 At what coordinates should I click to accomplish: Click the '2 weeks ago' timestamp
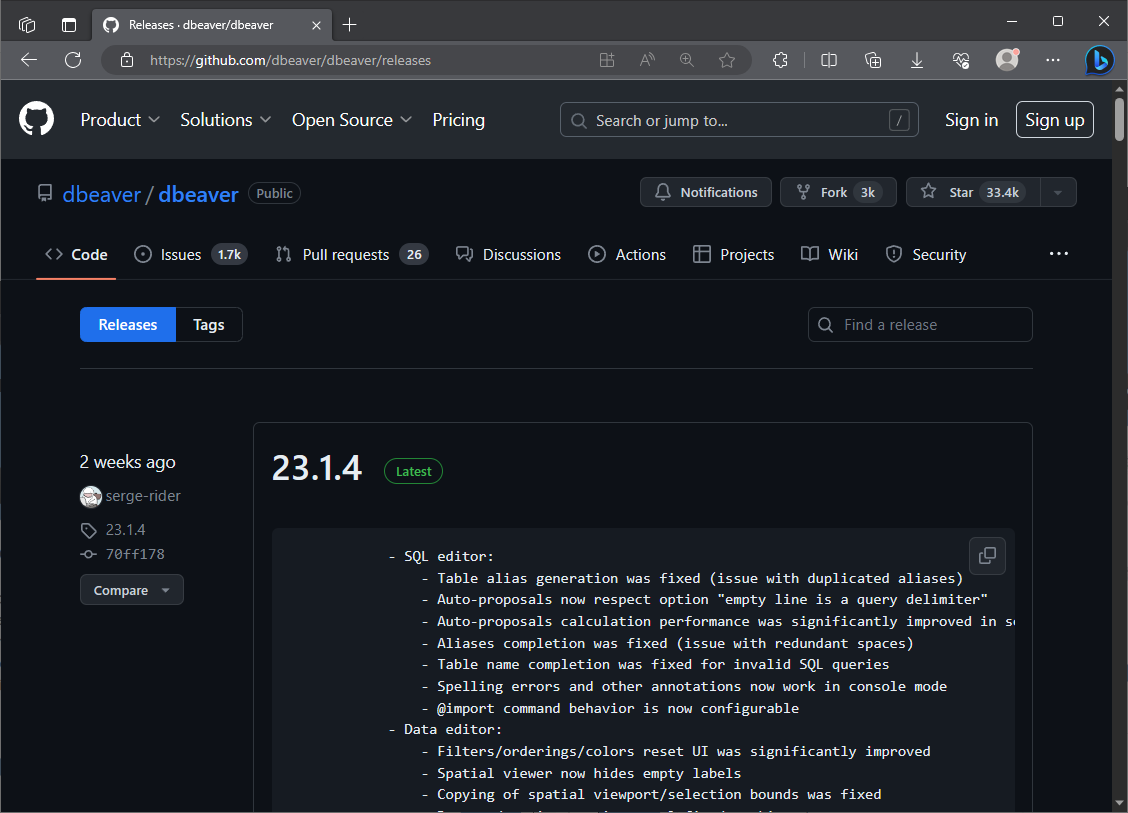coord(127,462)
